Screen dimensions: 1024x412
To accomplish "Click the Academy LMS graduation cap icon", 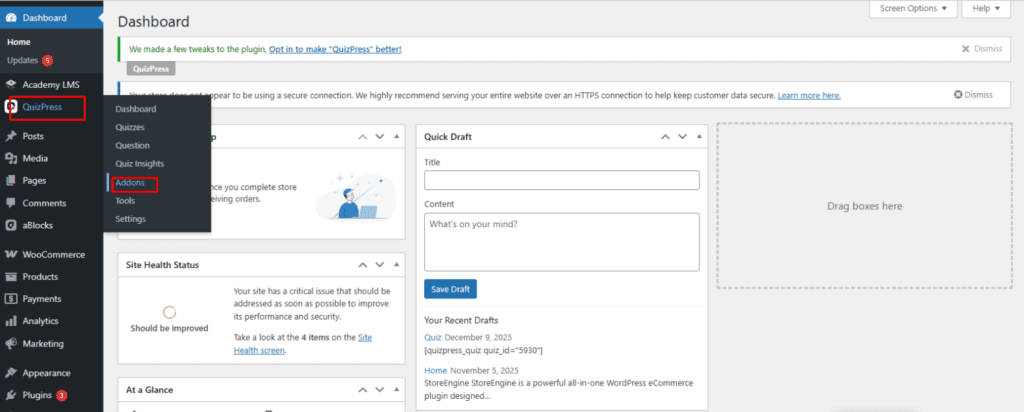I will click(x=11, y=85).
